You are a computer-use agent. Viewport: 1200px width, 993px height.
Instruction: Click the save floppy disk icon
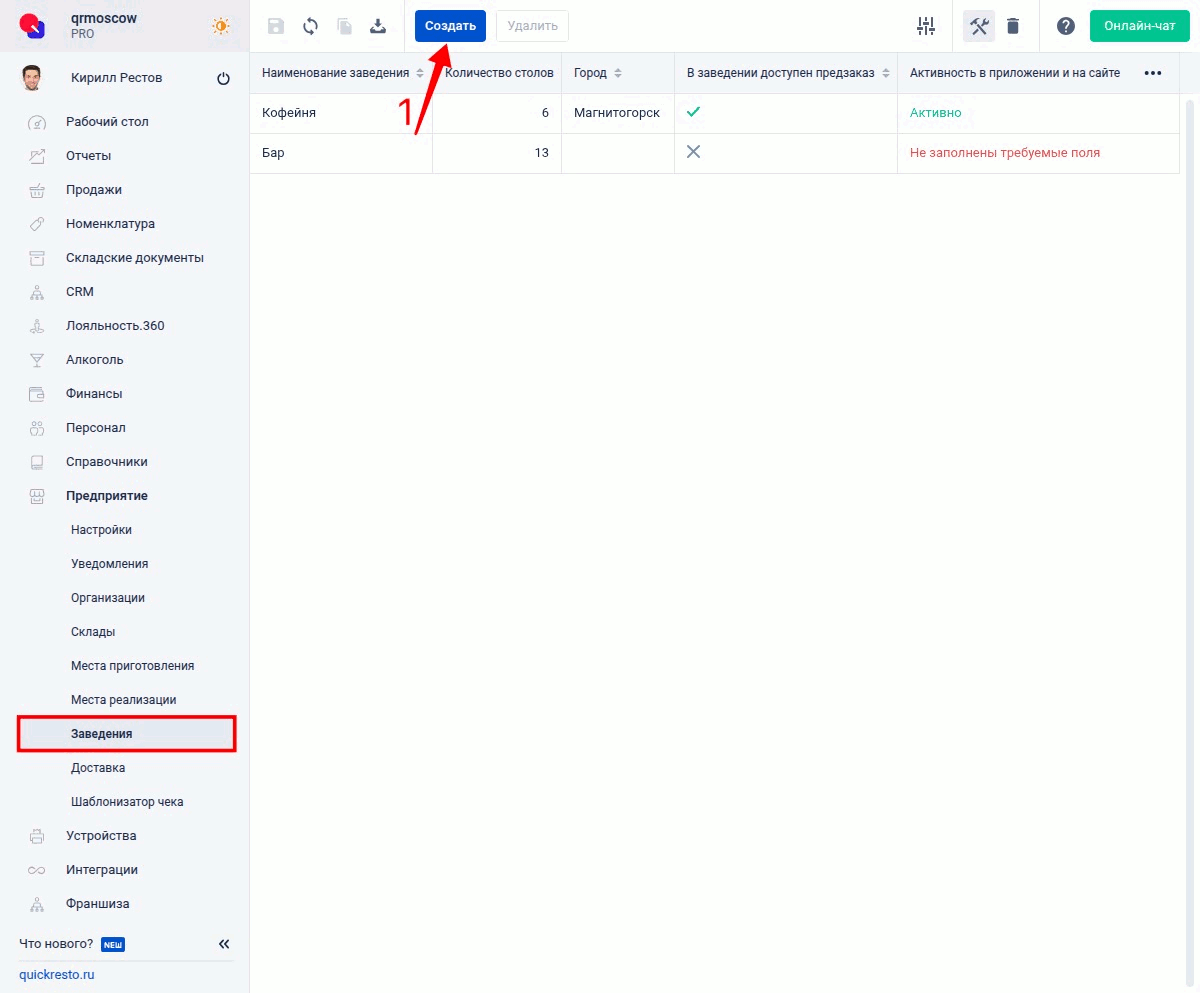pyautogui.click(x=276, y=26)
